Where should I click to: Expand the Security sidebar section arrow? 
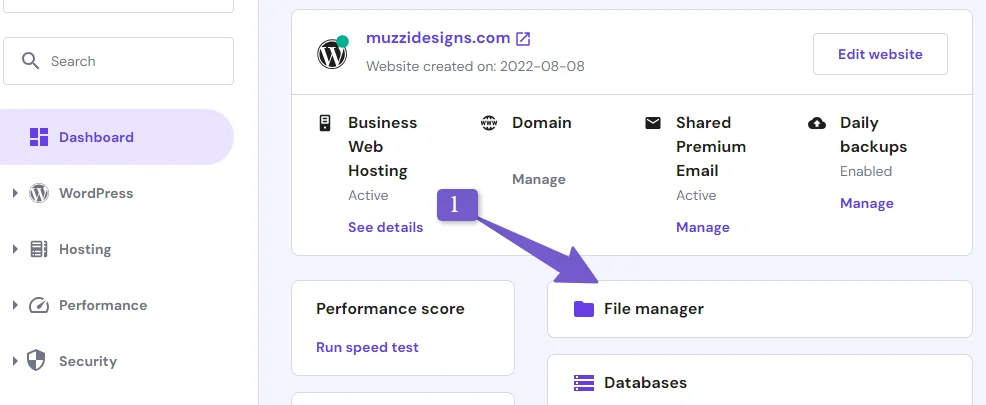click(x=16, y=361)
